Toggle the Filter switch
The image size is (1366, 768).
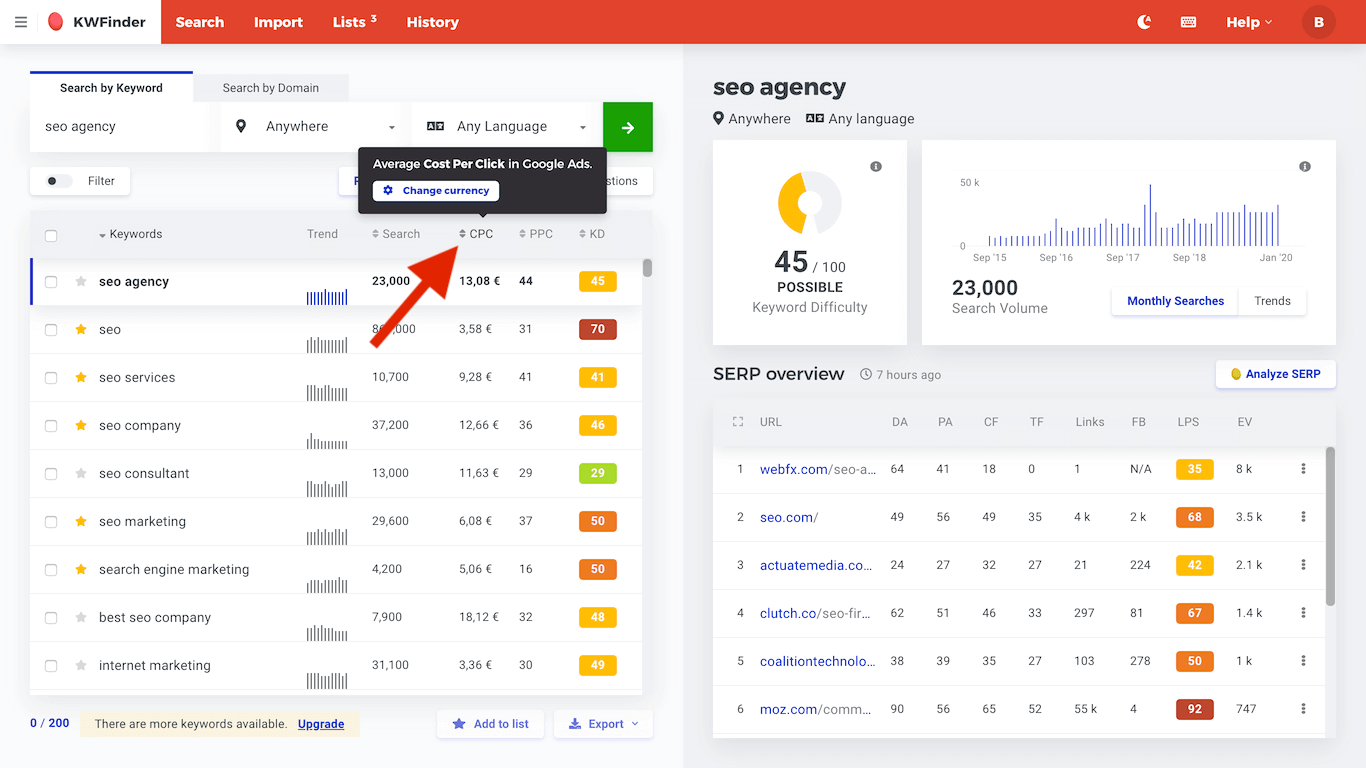pyautogui.click(x=60, y=181)
